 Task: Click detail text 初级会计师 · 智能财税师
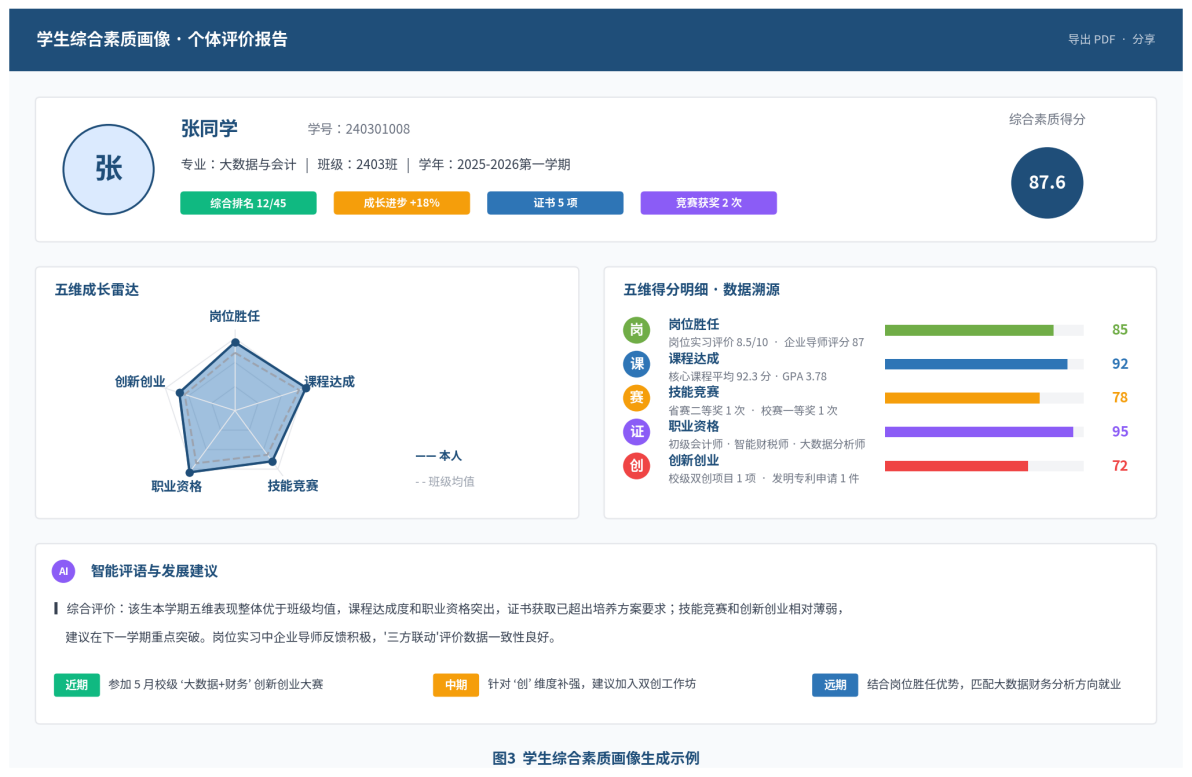tap(731, 445)
